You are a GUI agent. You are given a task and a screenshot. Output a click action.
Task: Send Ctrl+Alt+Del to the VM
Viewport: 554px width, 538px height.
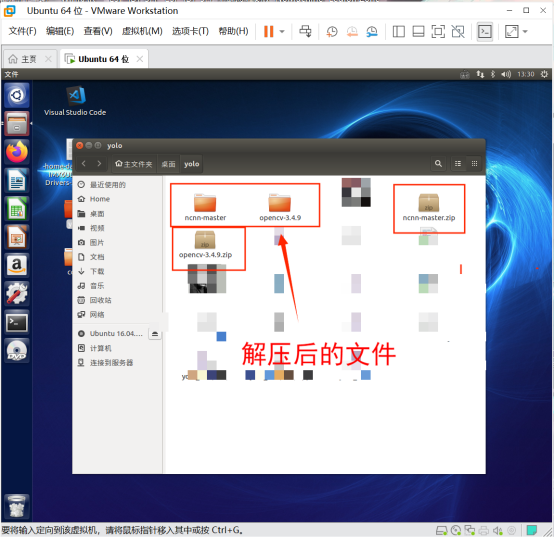(305, 31)
